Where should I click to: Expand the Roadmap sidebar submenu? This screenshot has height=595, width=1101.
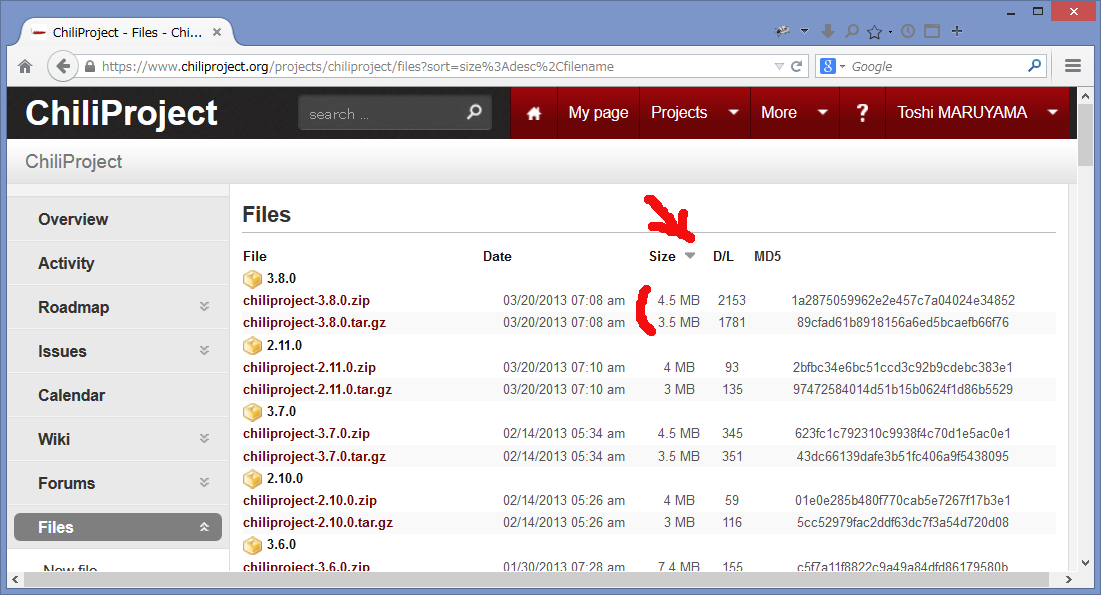(204, 307)
